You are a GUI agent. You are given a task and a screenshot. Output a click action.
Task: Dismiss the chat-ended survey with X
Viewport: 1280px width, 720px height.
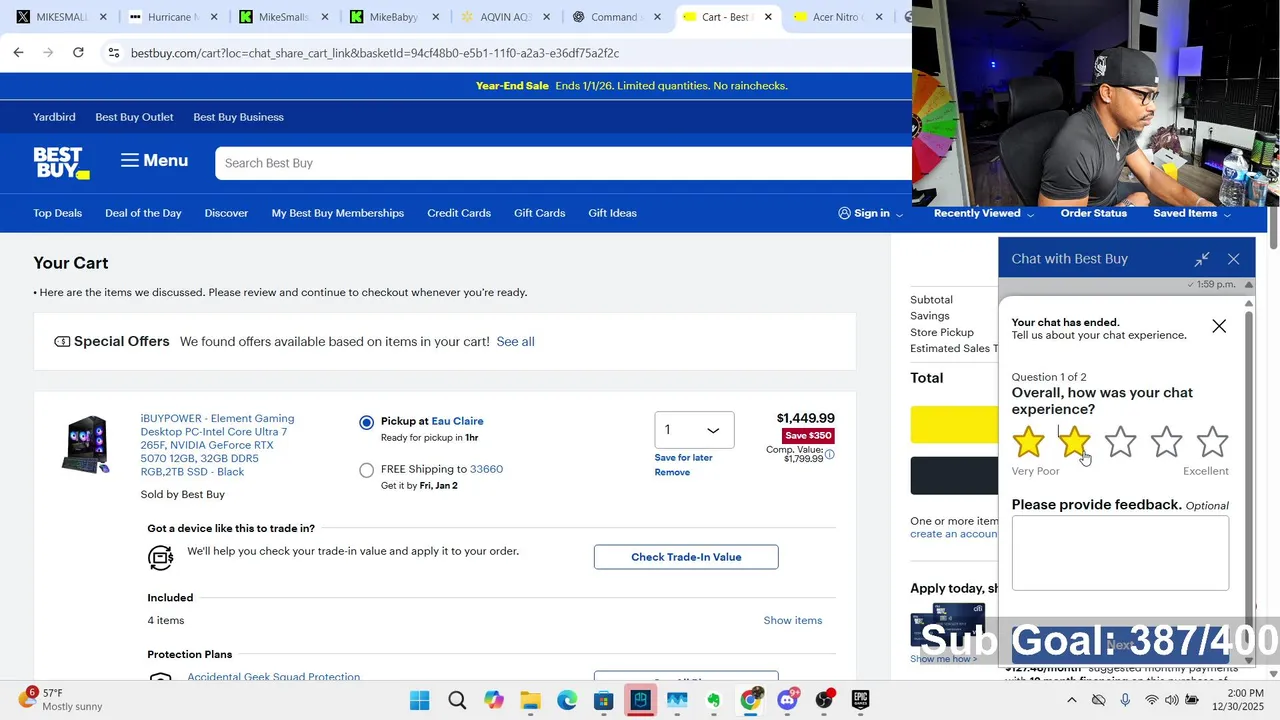coord(1219,326)
